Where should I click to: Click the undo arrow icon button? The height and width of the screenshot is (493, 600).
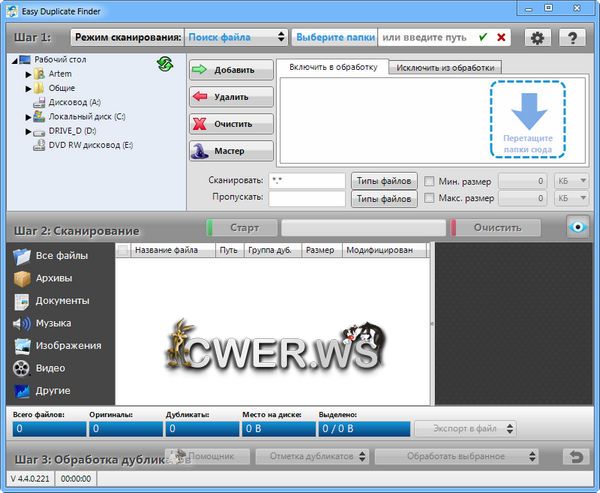click(x=575, y=456)
